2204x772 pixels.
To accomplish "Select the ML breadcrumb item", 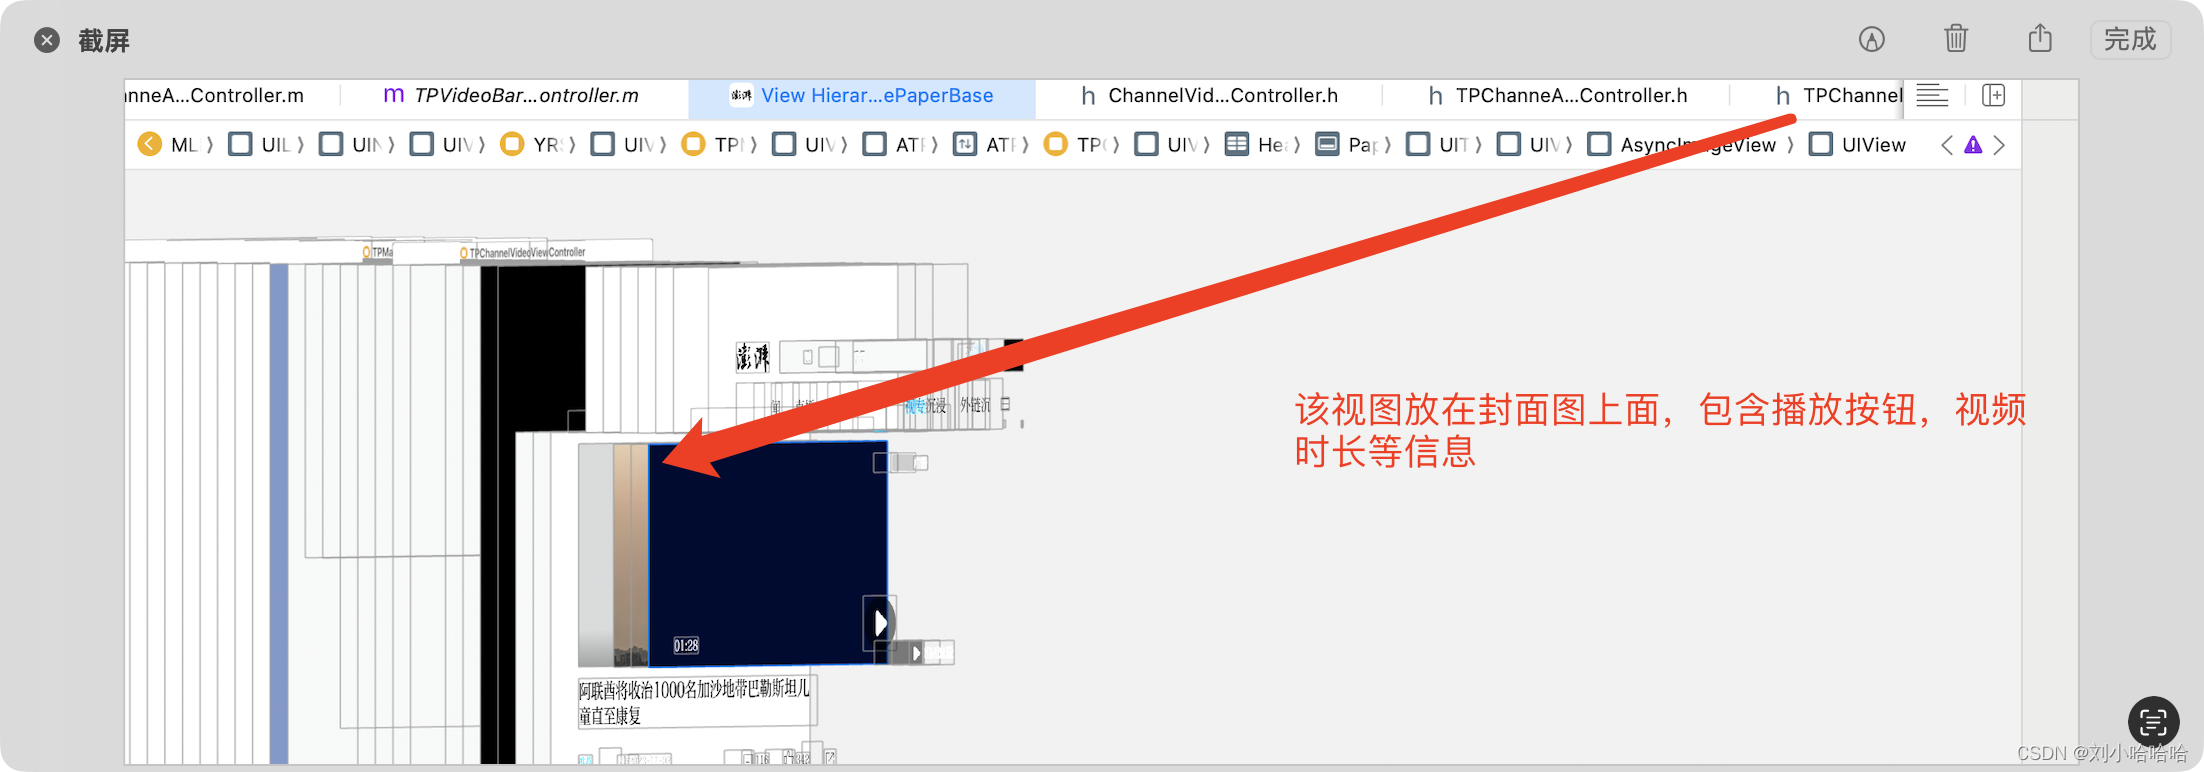I will point(184,145).
